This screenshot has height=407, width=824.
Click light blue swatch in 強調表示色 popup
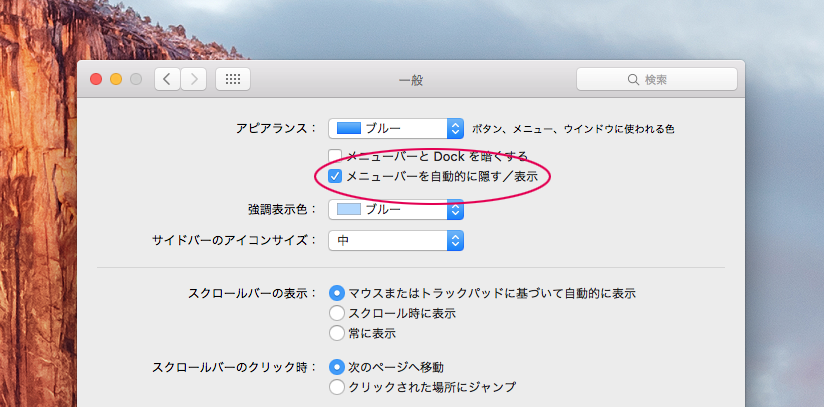click(x=348, y=210)
